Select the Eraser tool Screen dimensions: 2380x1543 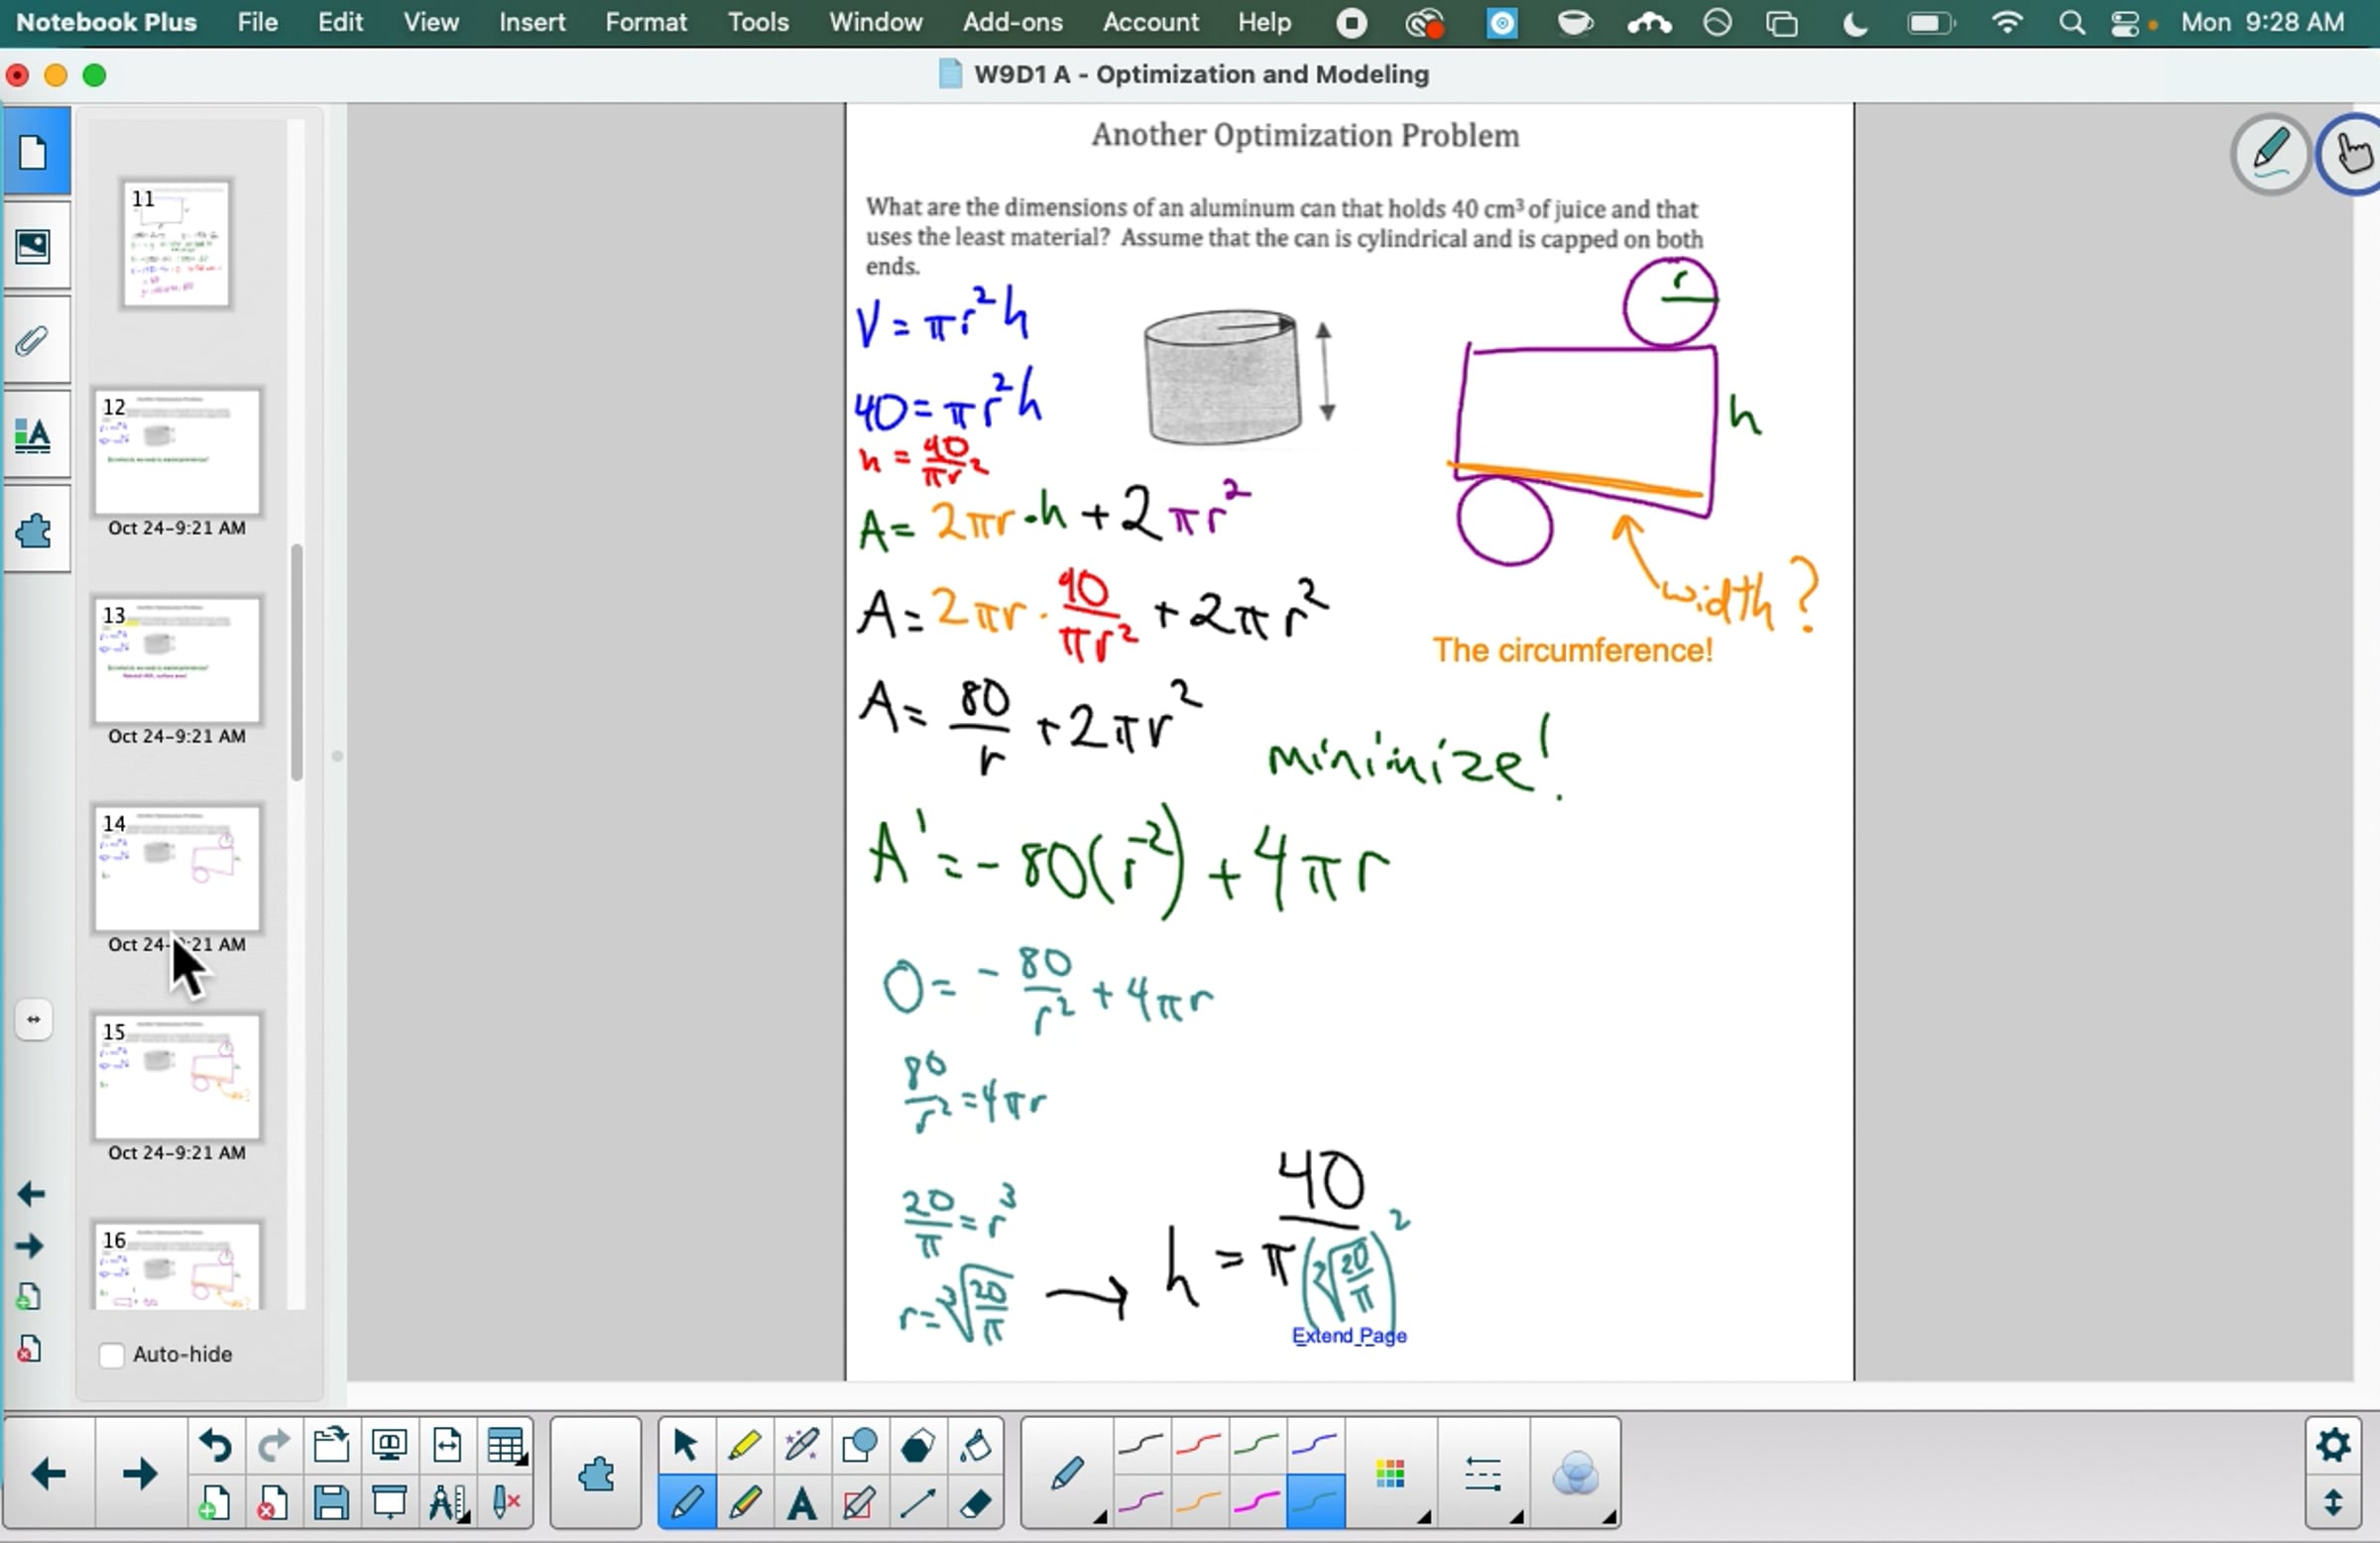tap(975, 1503)
